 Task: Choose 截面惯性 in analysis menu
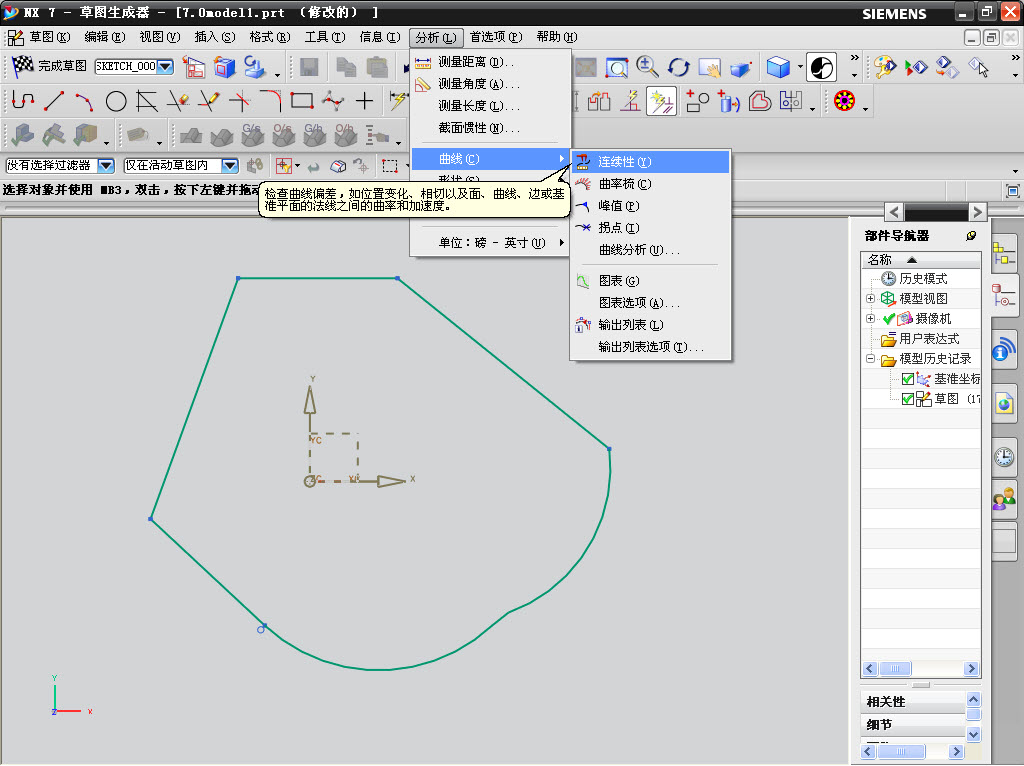(490, 128)
